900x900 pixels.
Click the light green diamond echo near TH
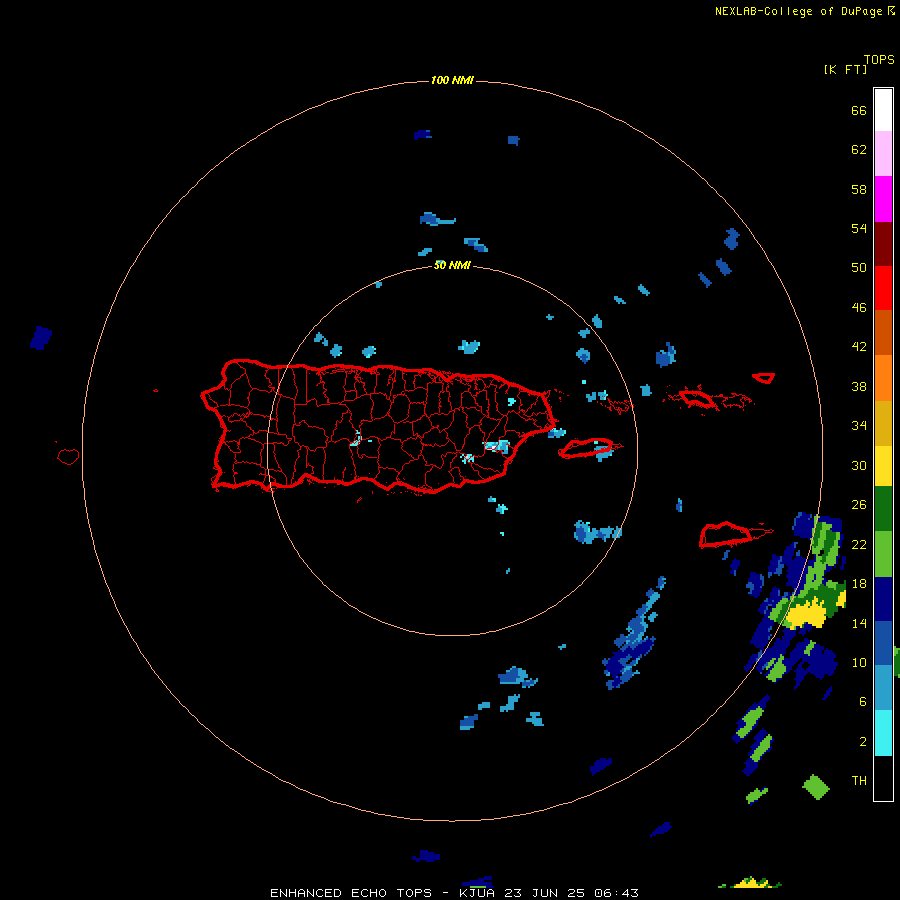pyautogui.click(x=816, y=787)
